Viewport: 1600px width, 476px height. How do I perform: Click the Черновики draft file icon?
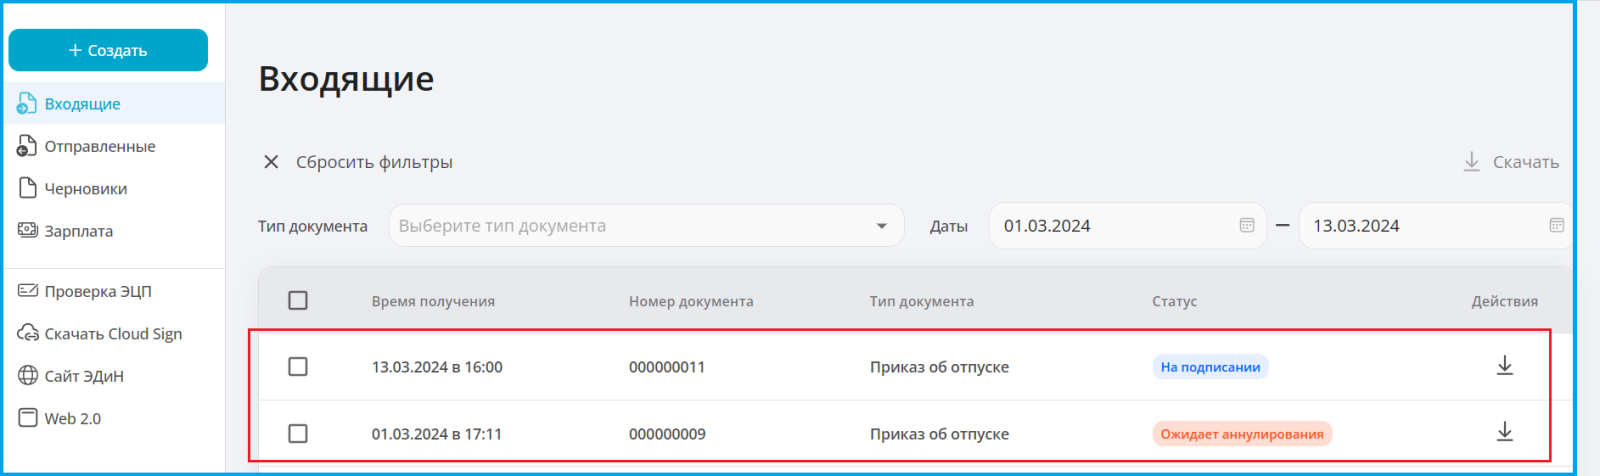[27, 188]
